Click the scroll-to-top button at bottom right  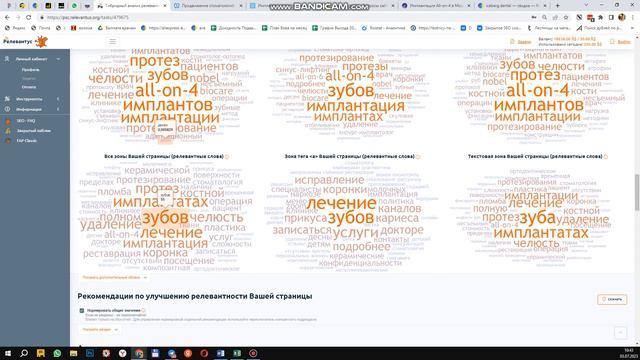[620, 333]
